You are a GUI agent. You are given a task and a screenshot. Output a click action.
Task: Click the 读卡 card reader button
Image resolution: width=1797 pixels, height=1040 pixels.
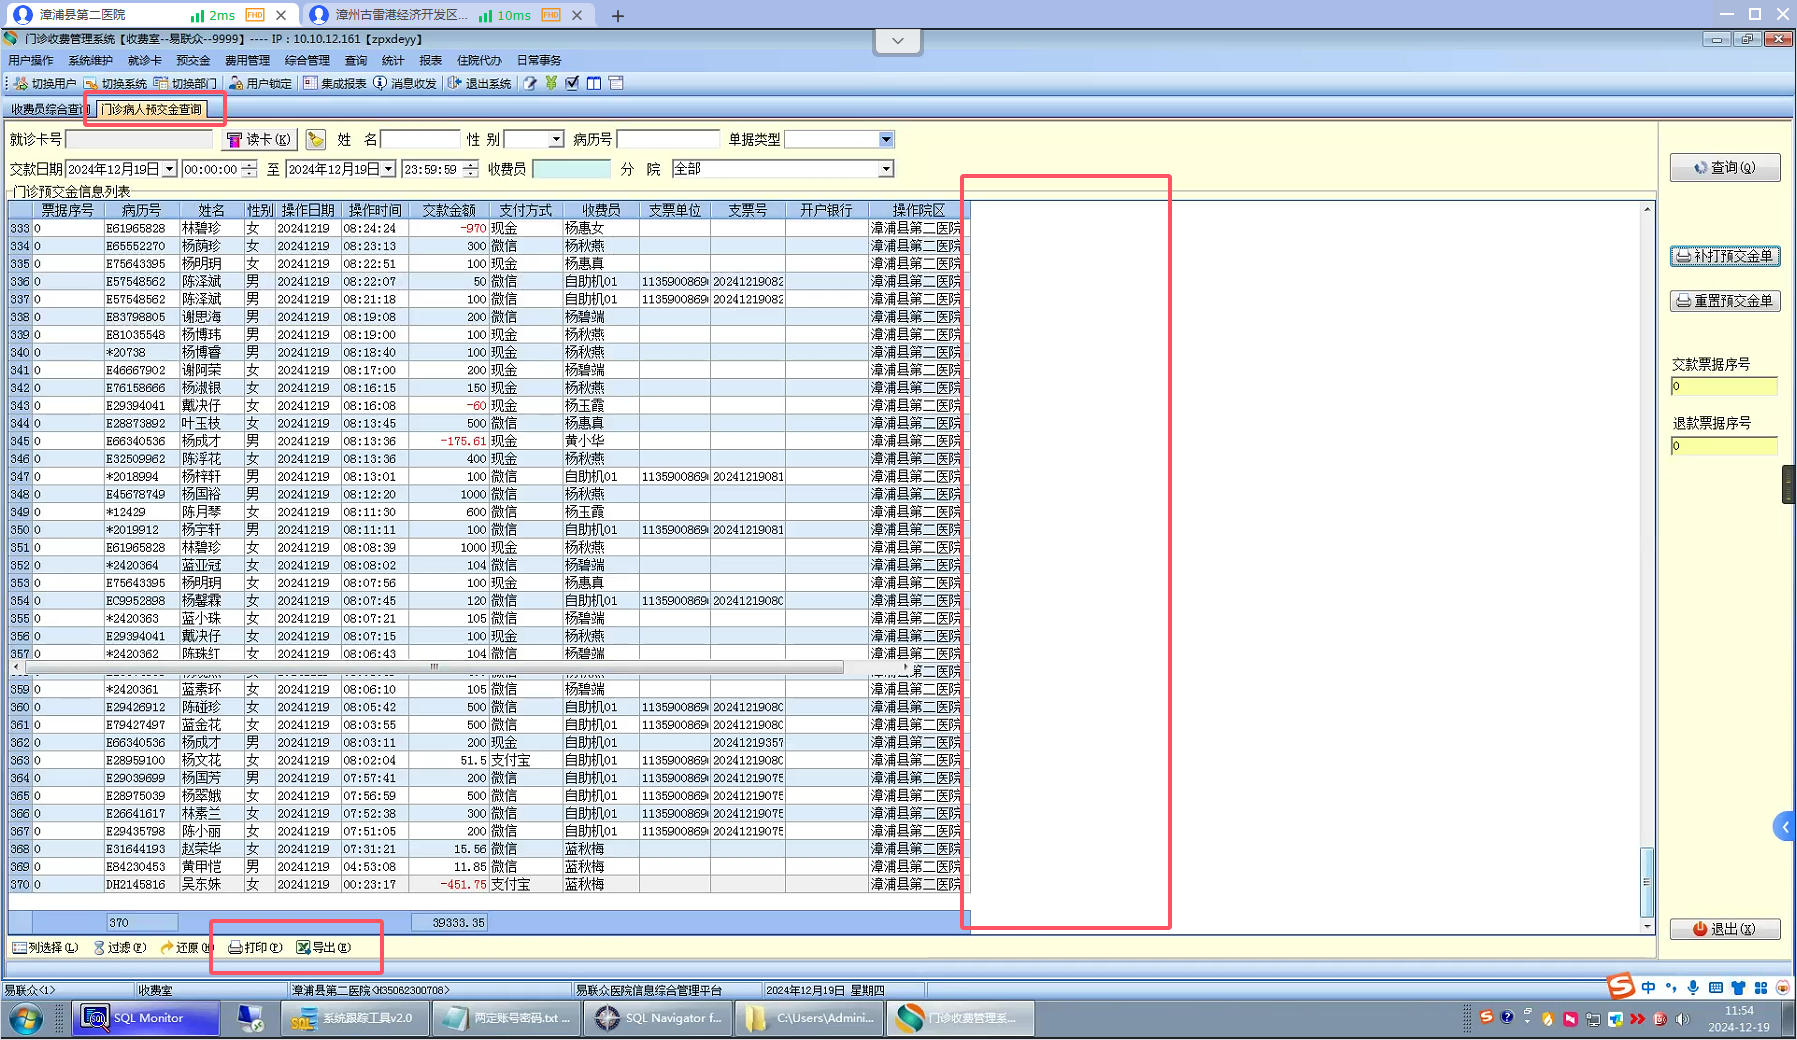click(x=258, y=140)
